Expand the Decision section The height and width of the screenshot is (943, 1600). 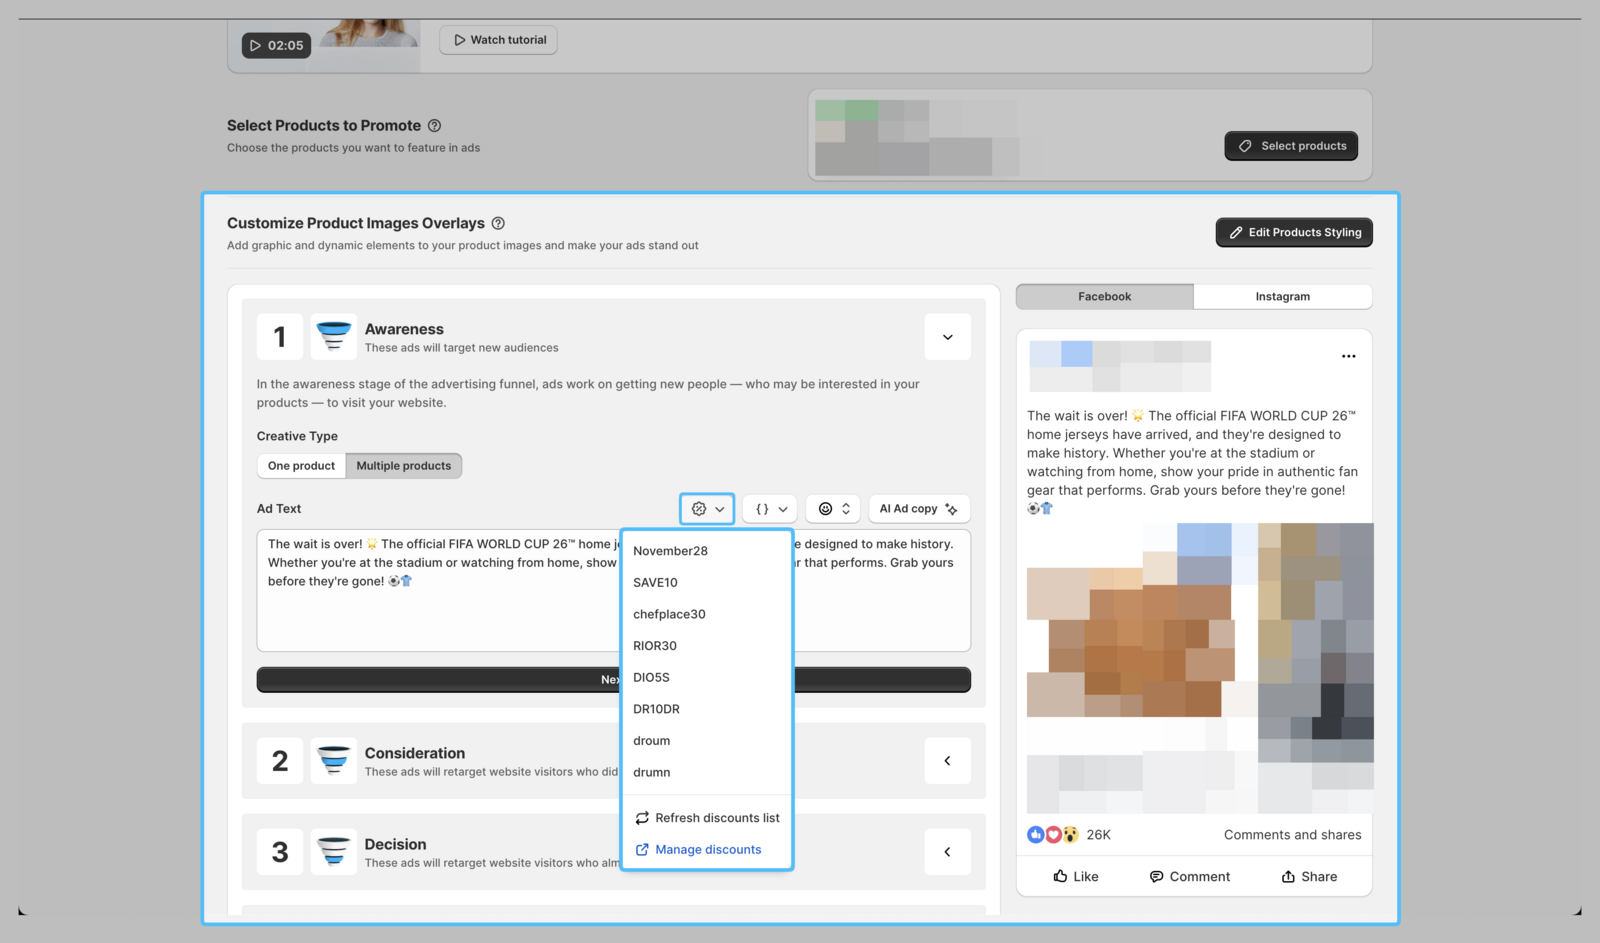[x=947, y=852]
